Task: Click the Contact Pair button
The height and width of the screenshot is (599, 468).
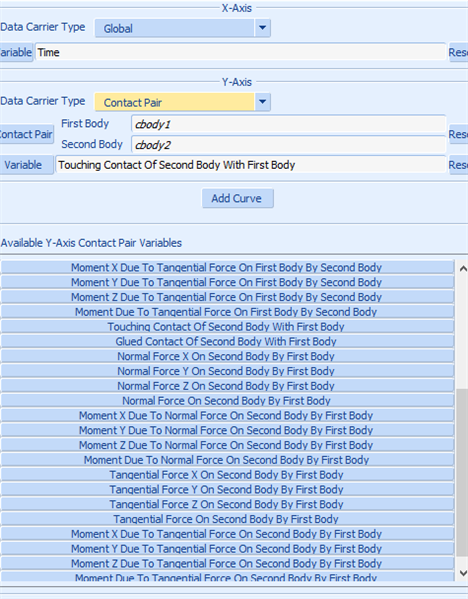Action: [26, 134]
